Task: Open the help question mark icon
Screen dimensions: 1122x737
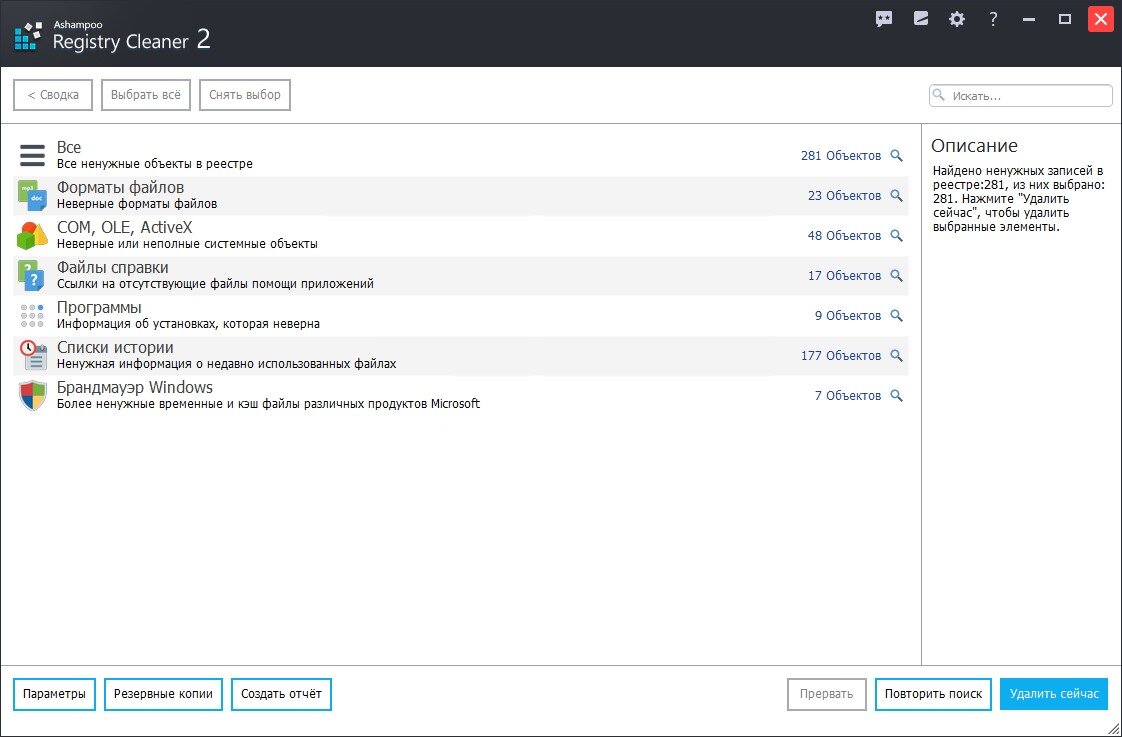Action: pos(993,19)
